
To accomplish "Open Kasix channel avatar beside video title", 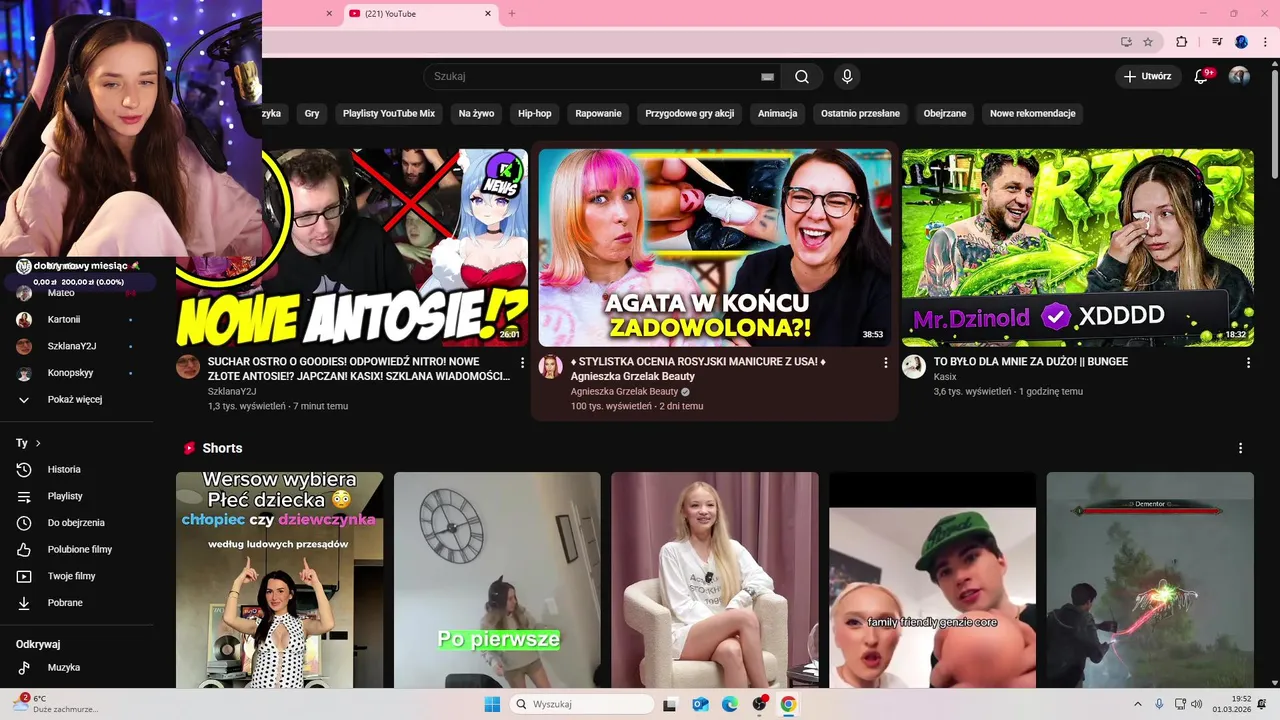I will point(914,366).
